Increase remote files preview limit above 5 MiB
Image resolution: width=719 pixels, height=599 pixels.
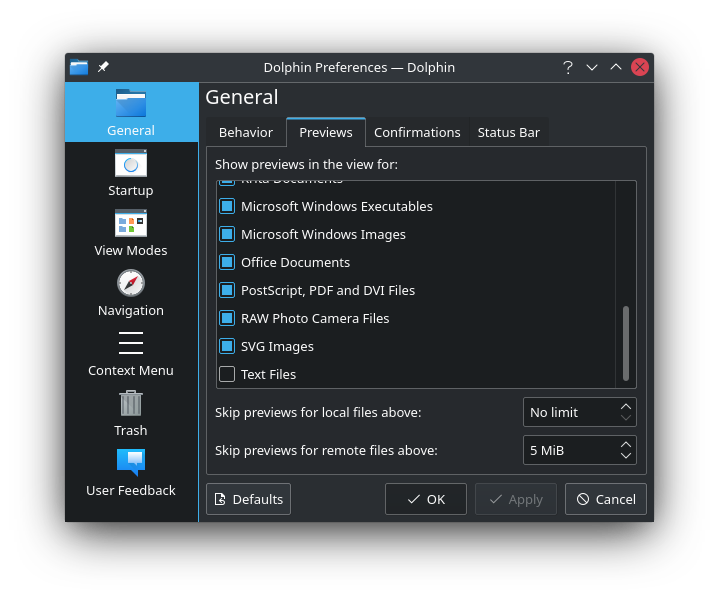click(x=626, y=444)
